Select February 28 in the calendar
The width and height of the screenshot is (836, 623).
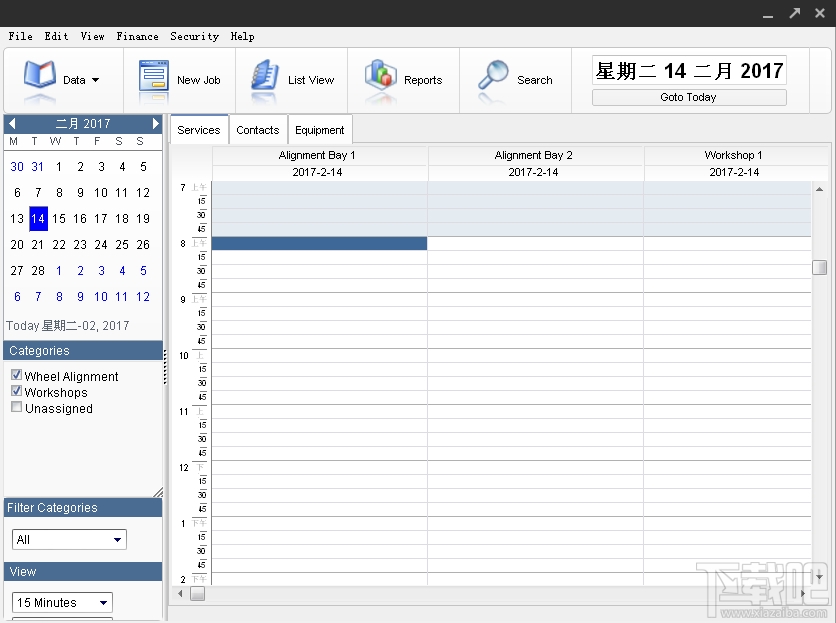coord(38,270)
